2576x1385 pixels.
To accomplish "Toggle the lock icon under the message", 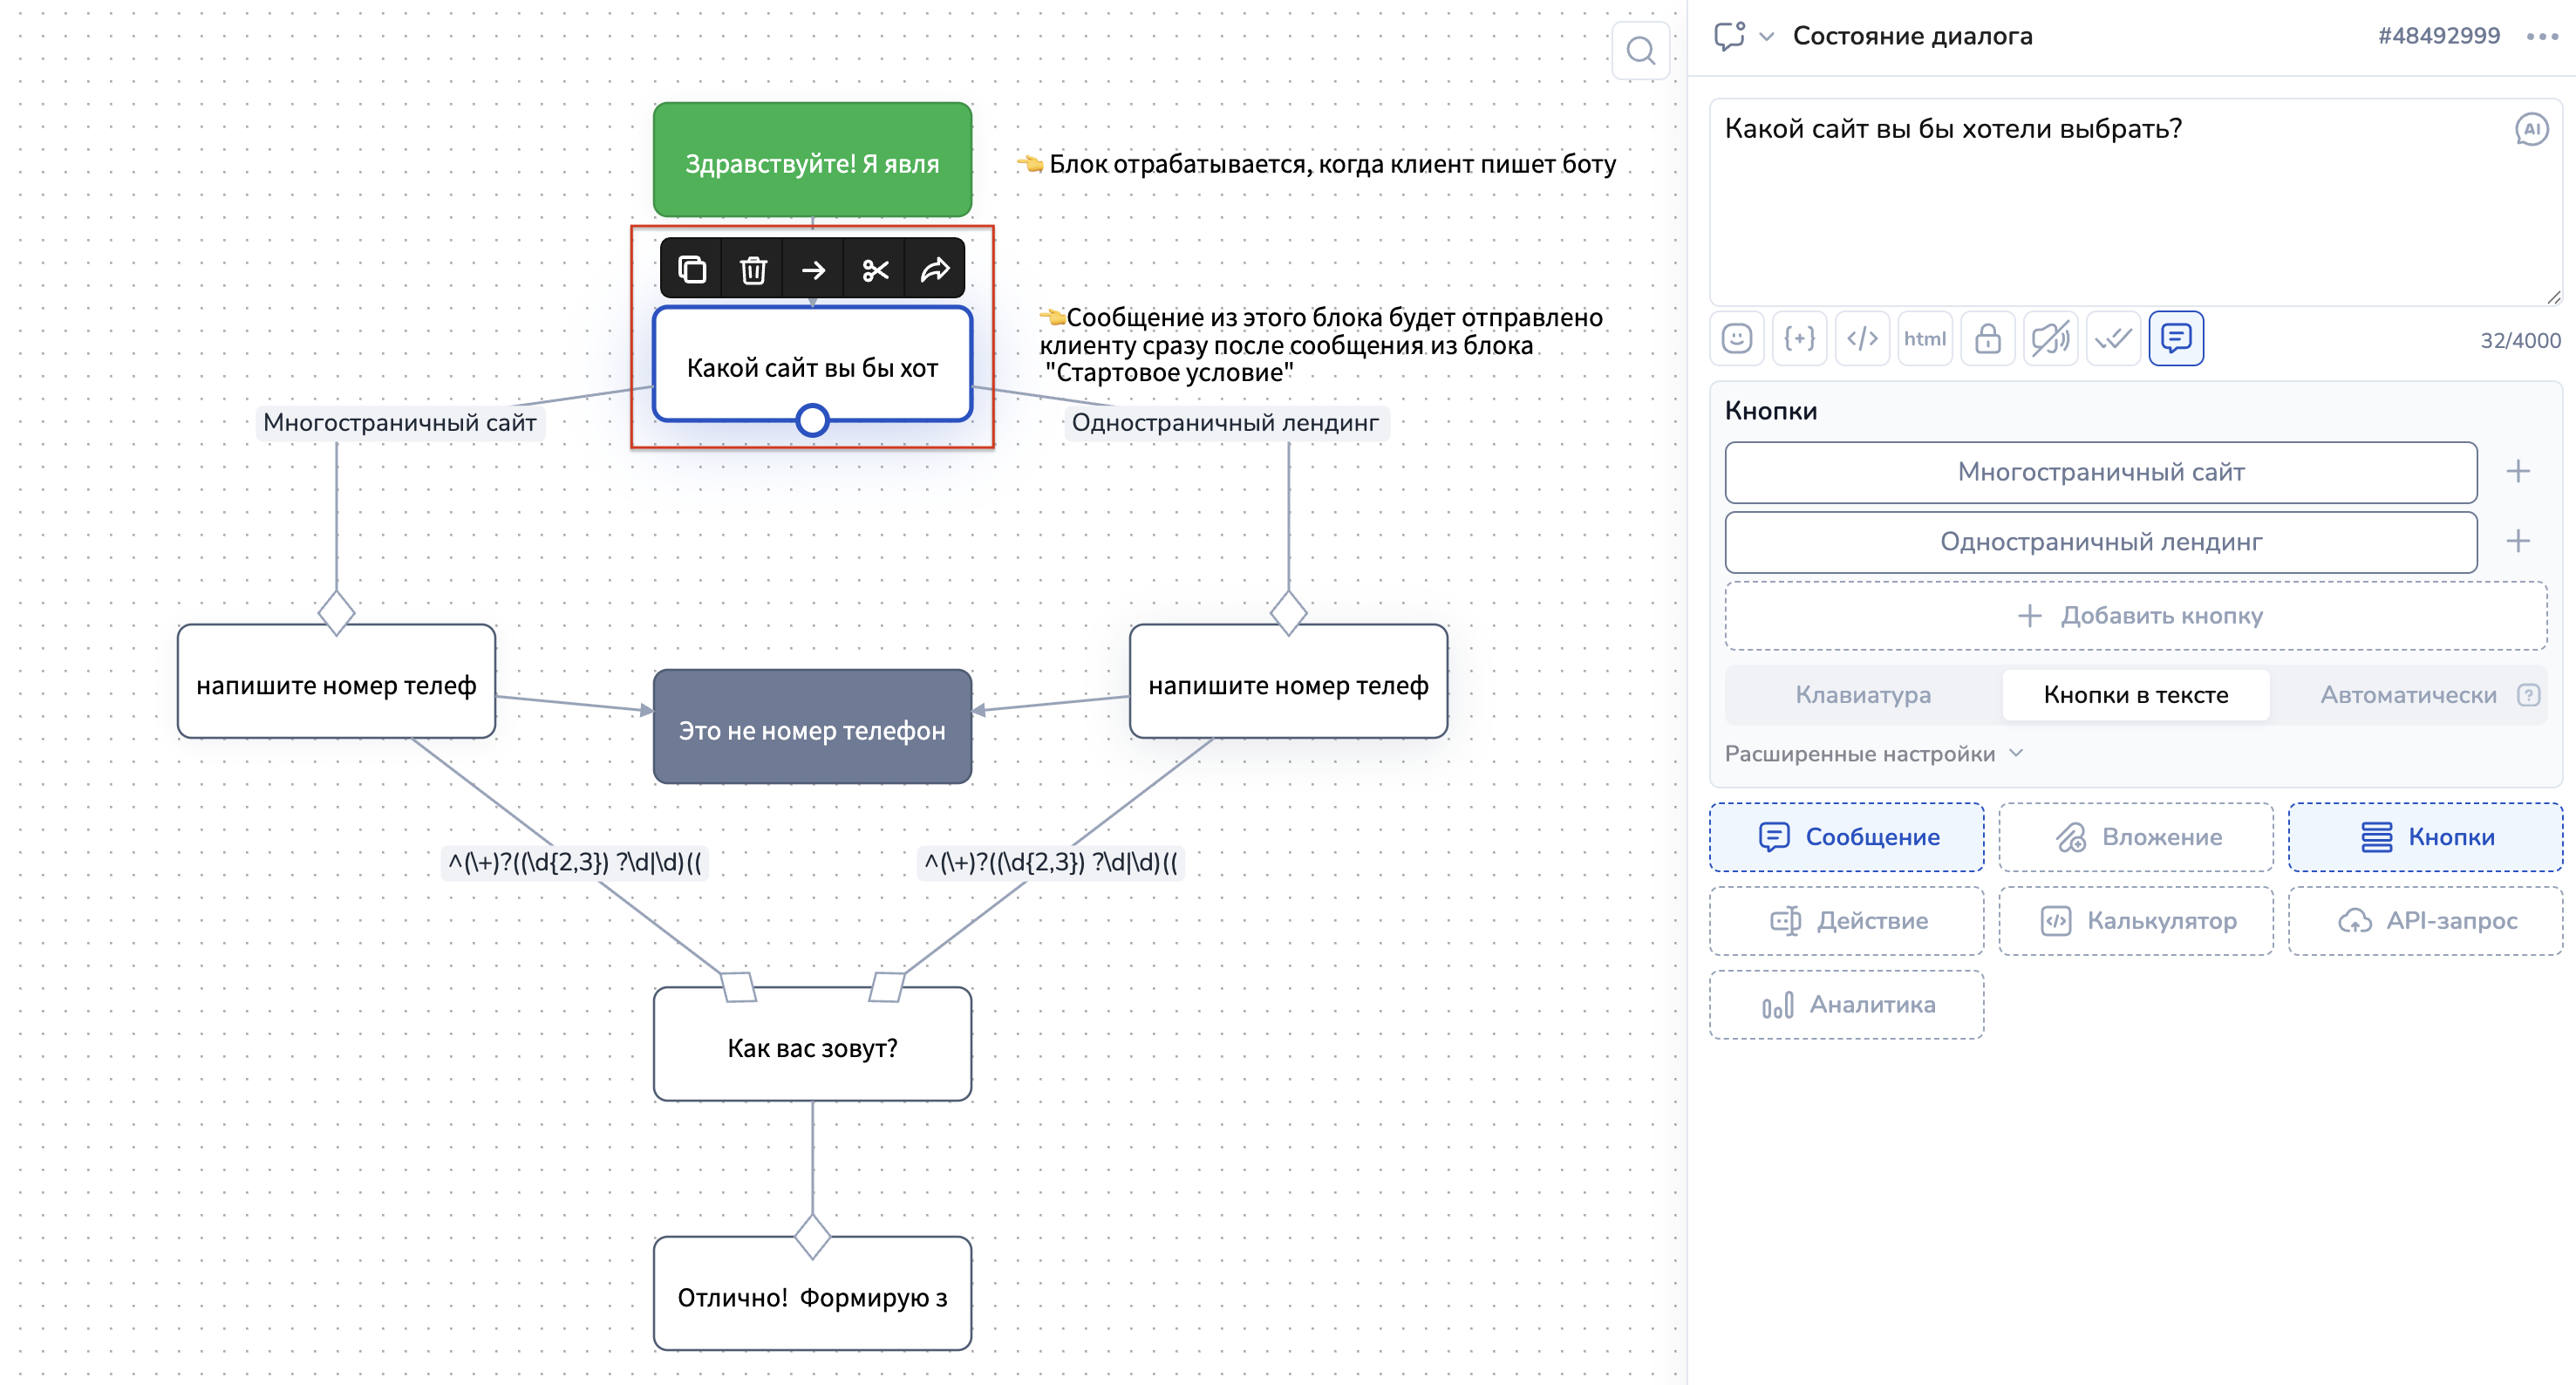I will coord(1987,339).
